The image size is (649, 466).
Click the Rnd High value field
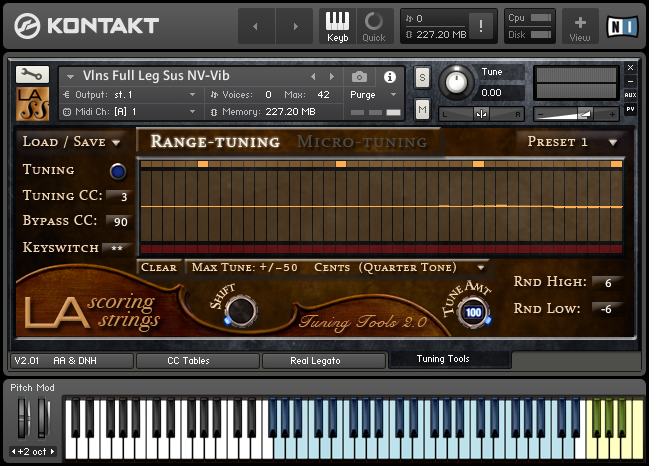tap(607, 283)
